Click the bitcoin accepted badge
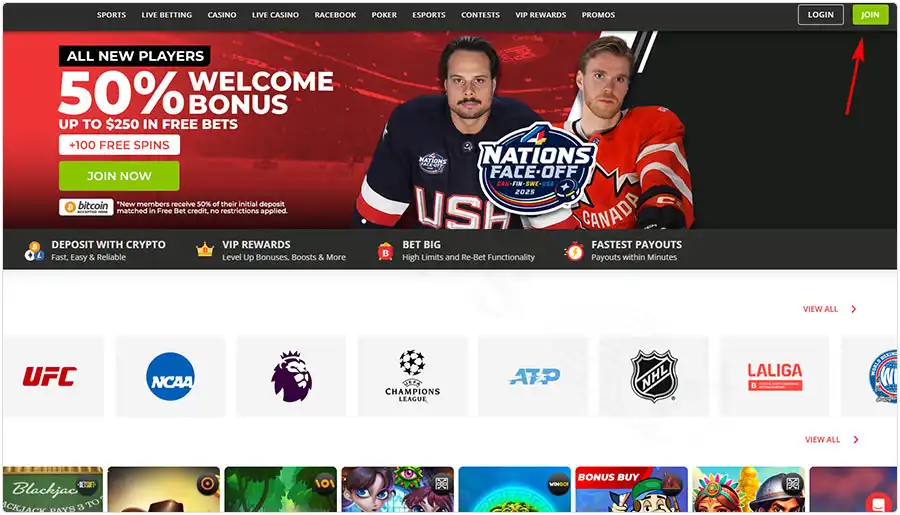The image size is (900, 515). point(86,207)
